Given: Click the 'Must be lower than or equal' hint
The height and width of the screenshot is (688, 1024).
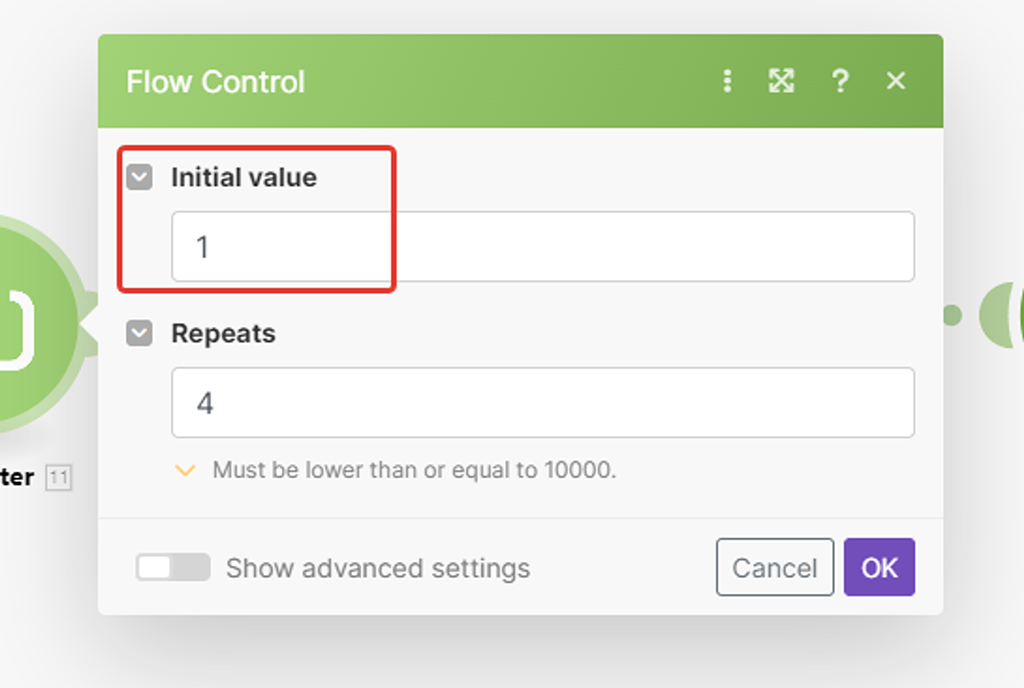Looking at the screenshot, I should (x=414, y=470).
